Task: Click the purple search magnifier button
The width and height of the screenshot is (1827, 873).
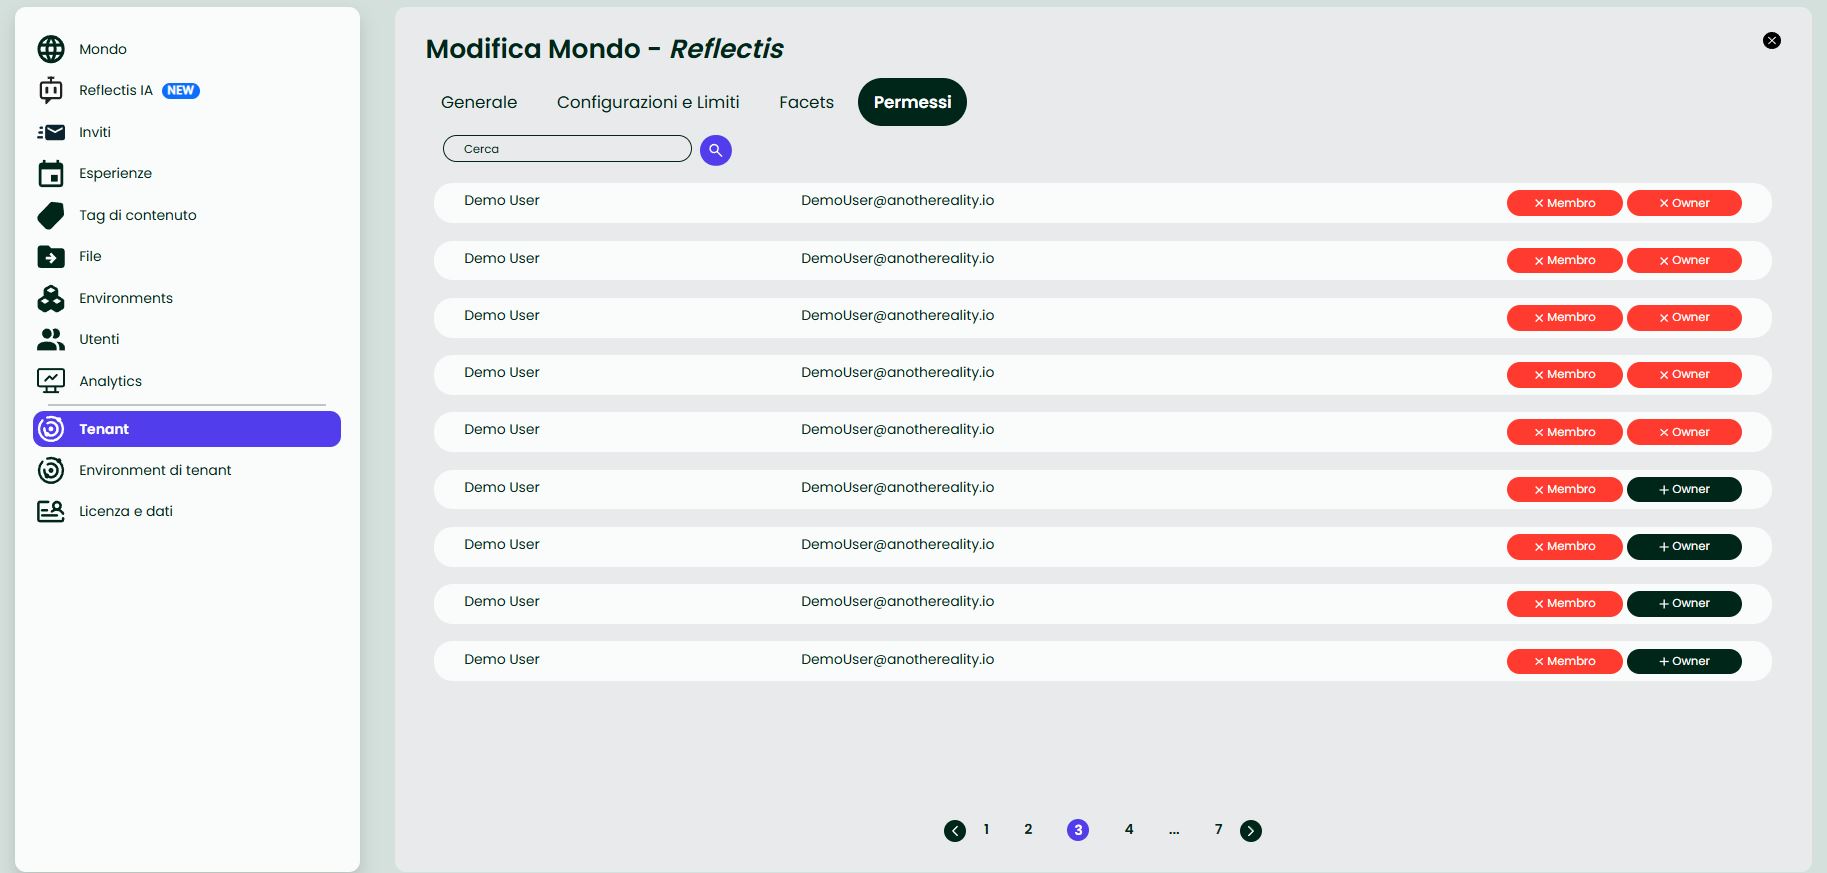Action: click(715, 150)
